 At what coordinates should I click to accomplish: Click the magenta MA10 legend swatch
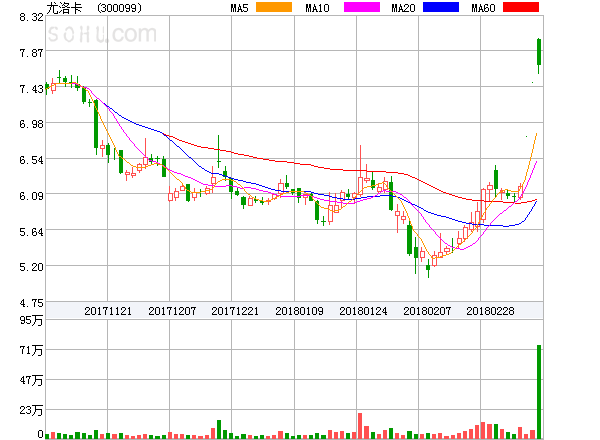[362, 7]
